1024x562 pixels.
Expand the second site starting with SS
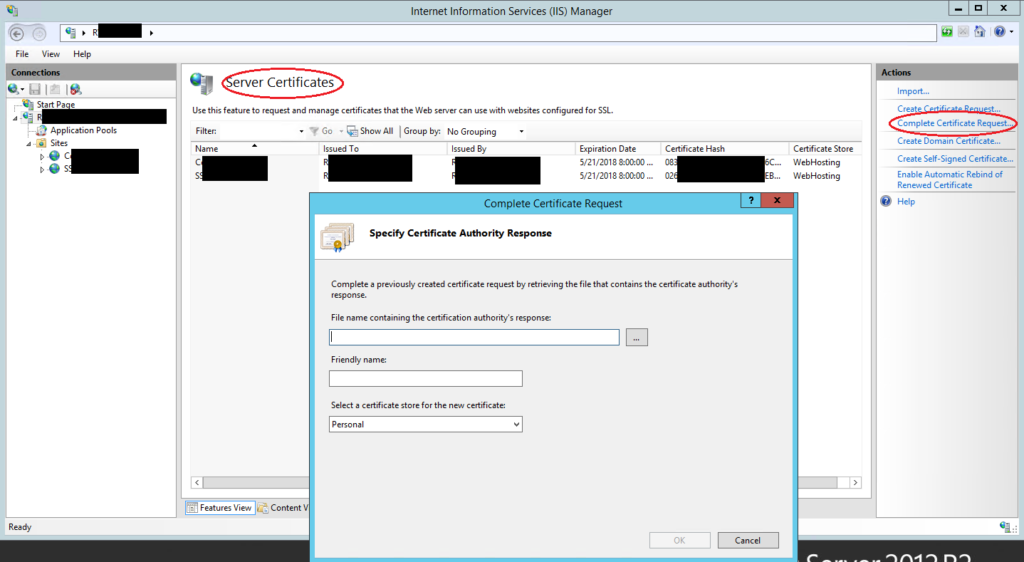[x=42, y=170]
